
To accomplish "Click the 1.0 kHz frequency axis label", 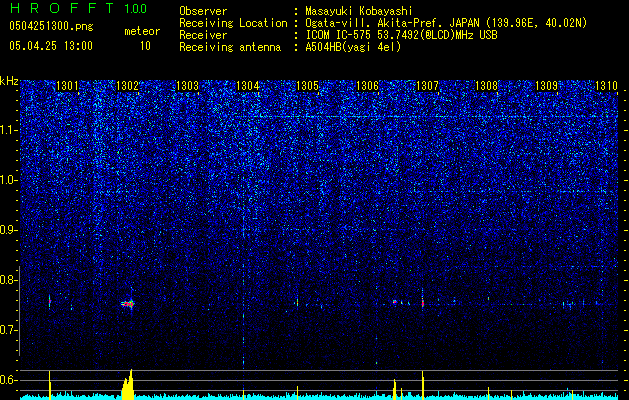I will (8, 180).
